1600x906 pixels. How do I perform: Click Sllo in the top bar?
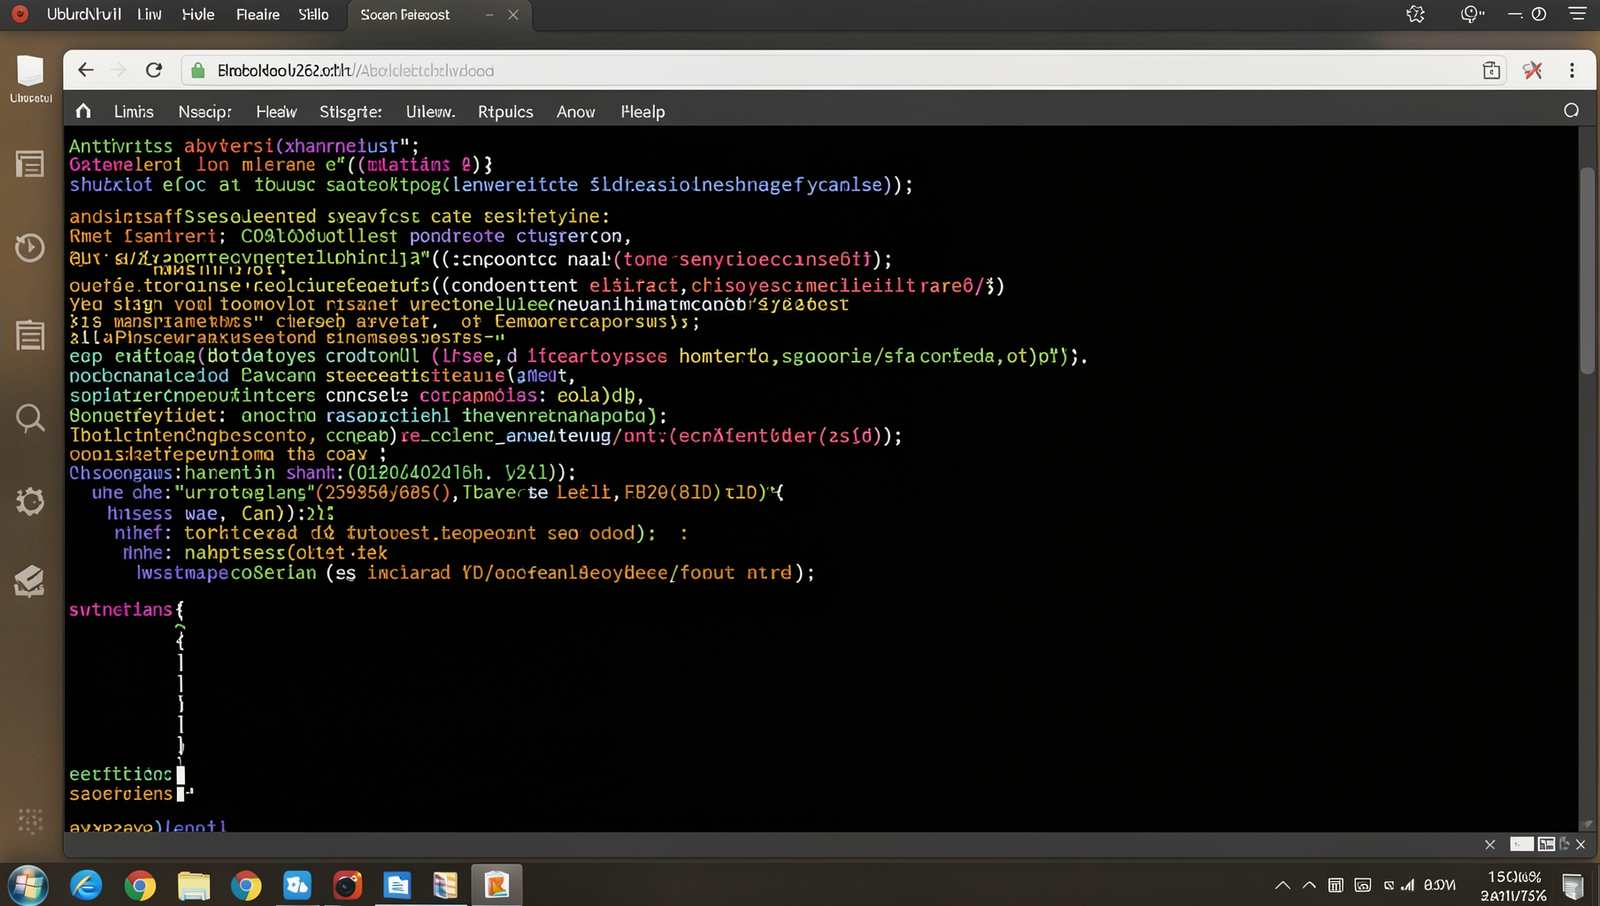tap(313, 14)
